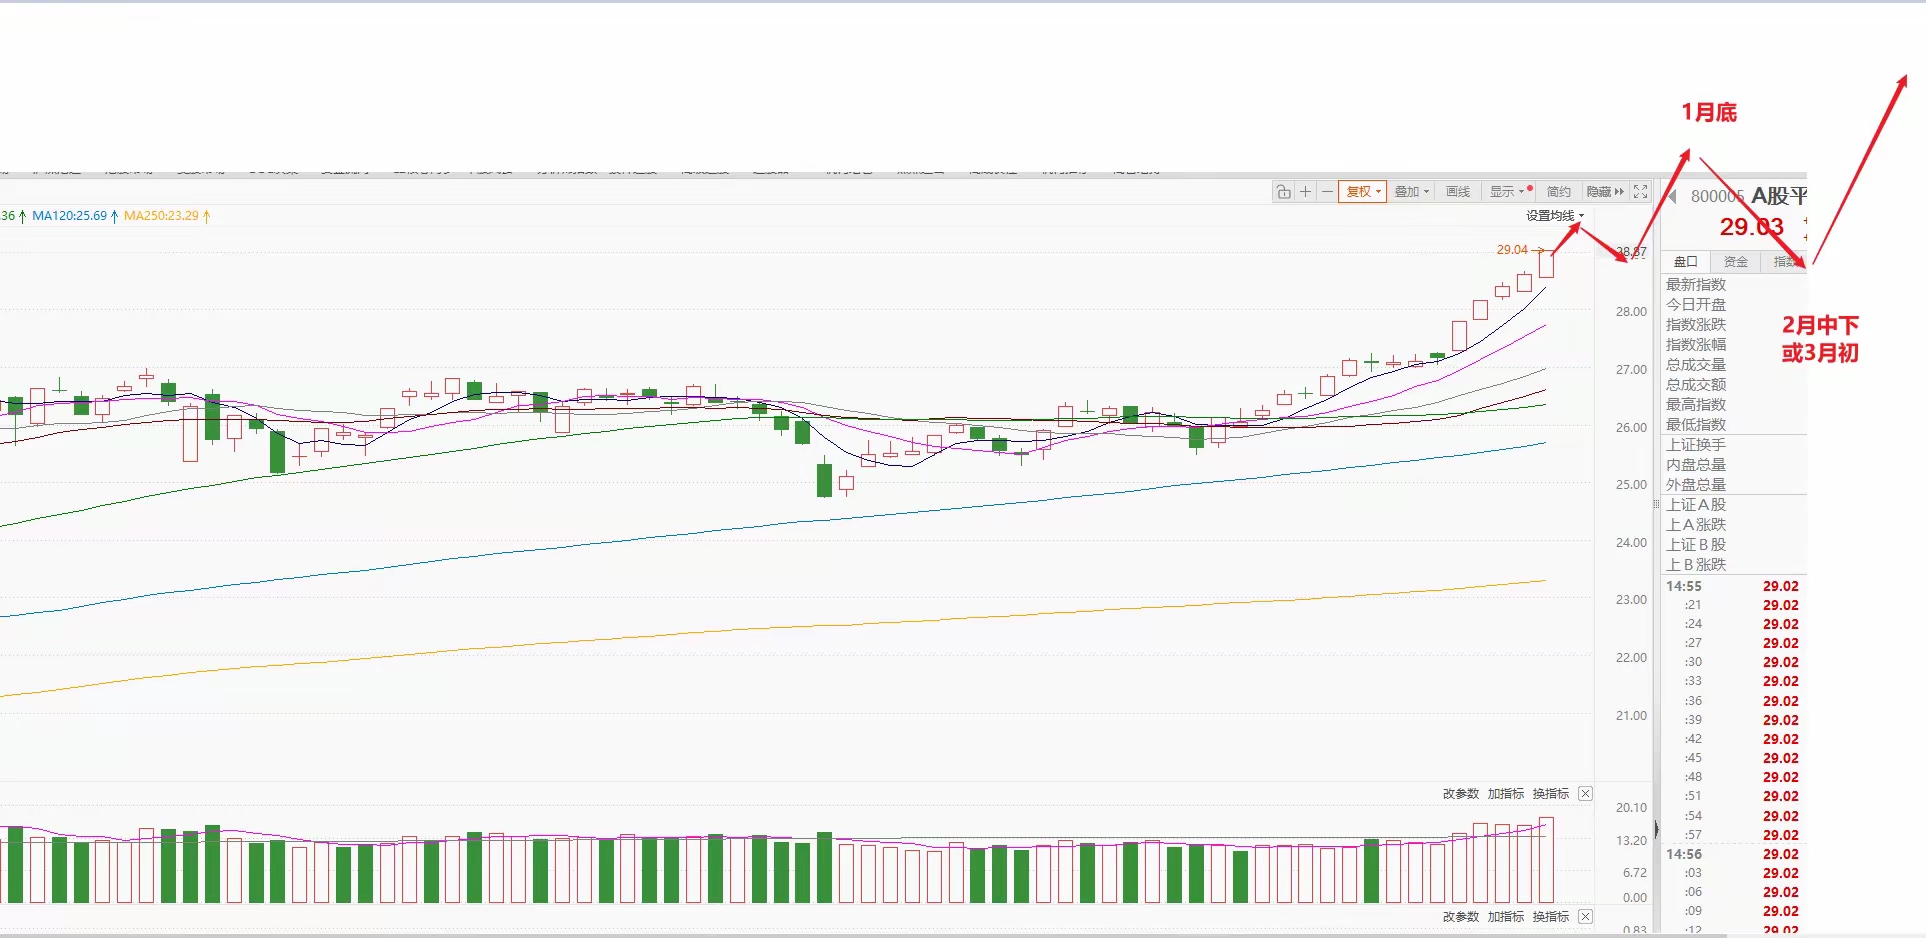
Task: Switch to the 资金 tab
Action: coord(1736,262)
